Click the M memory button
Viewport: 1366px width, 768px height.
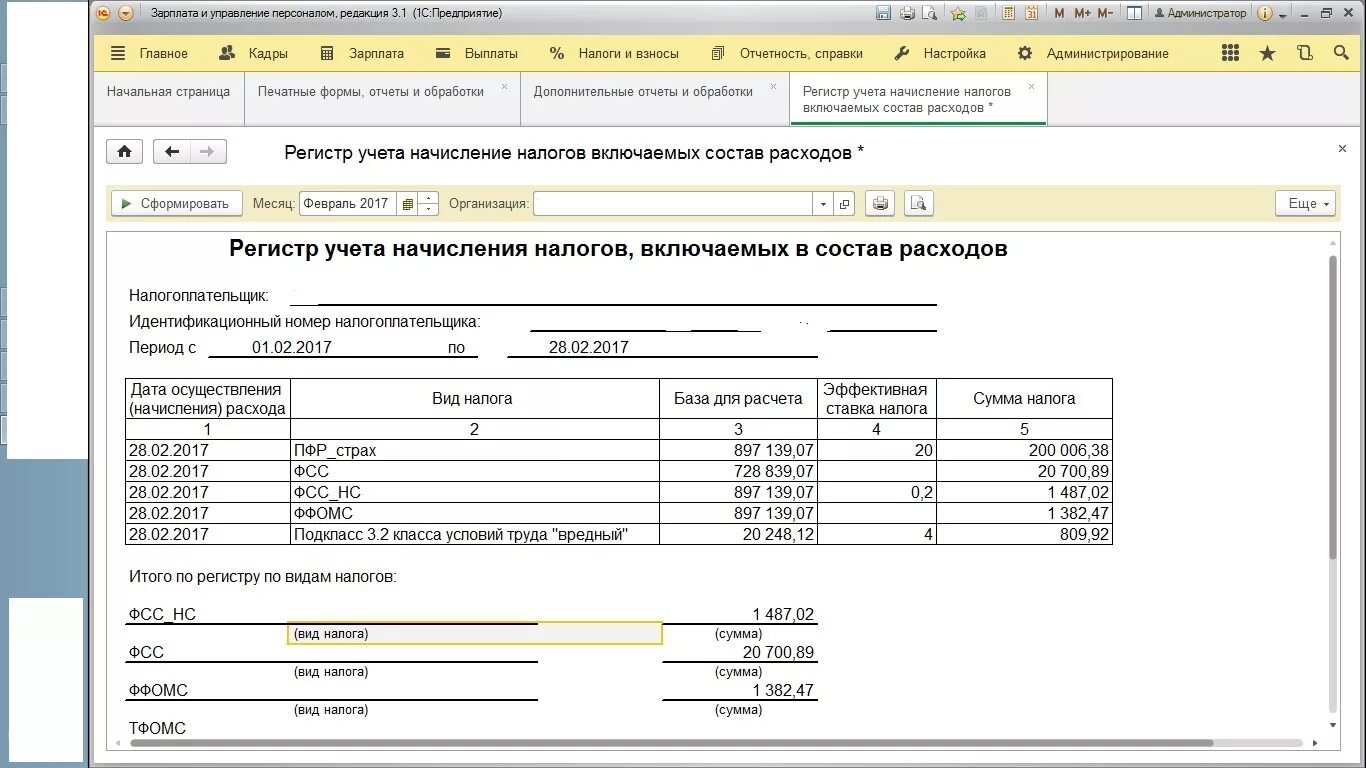pos(1059,13)
